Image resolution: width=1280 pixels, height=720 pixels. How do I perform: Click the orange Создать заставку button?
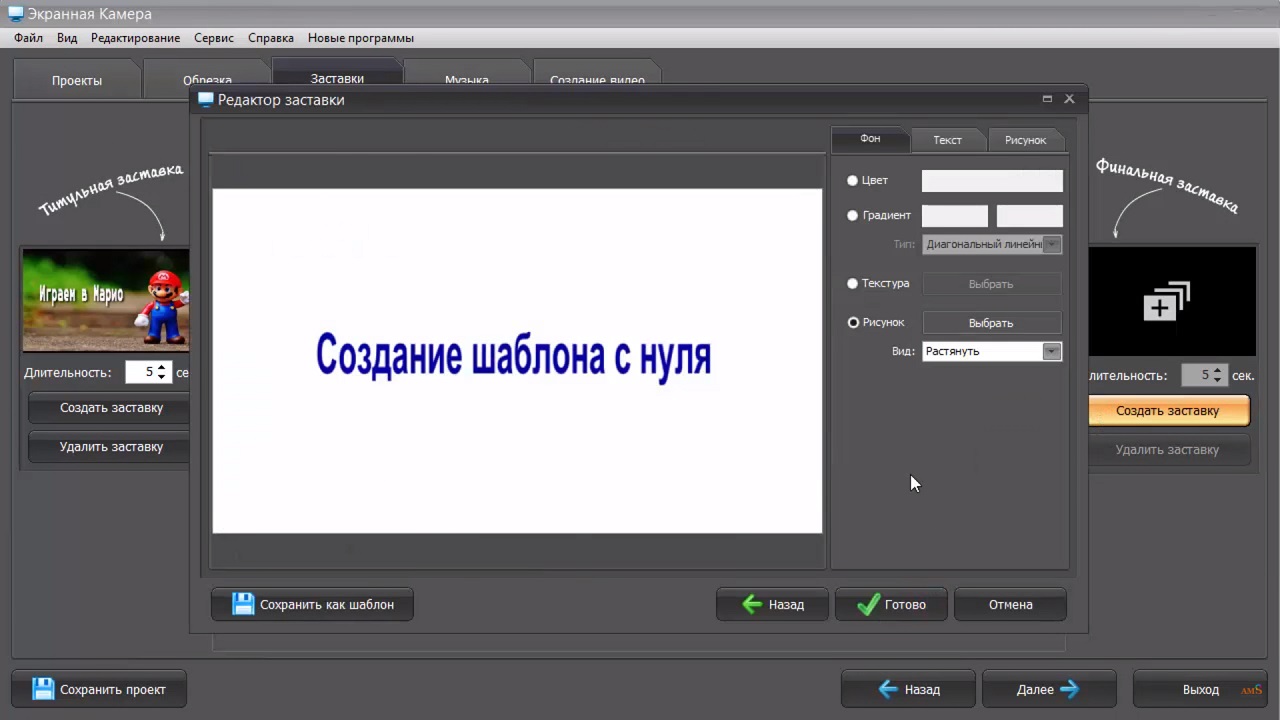(x=1167, y=411)
